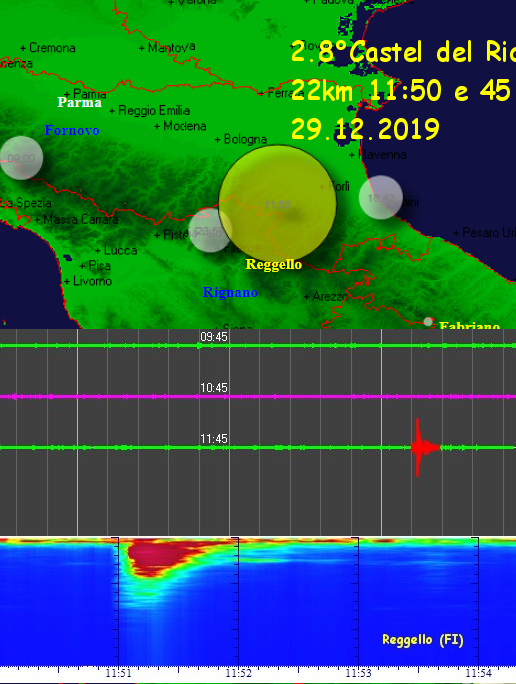Click the white Parma station label
Viewport: 516px width, 684px height.
pyautogui.click(x=80, y=103)
